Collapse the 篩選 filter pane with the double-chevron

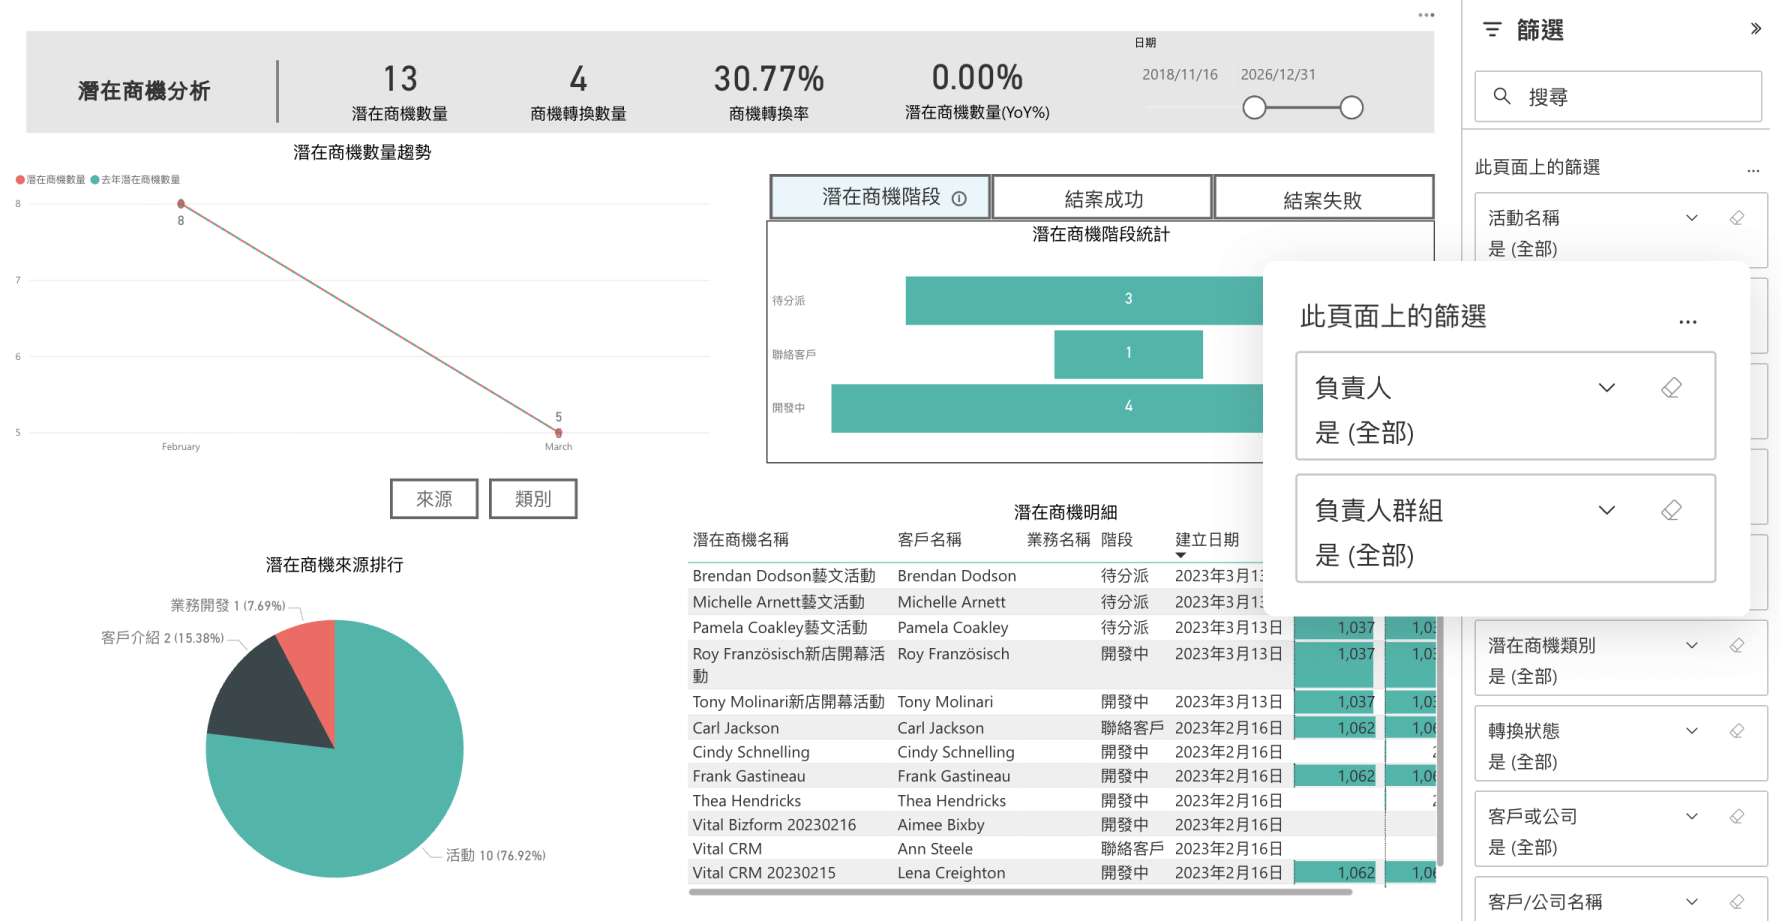coord(1755,29)
